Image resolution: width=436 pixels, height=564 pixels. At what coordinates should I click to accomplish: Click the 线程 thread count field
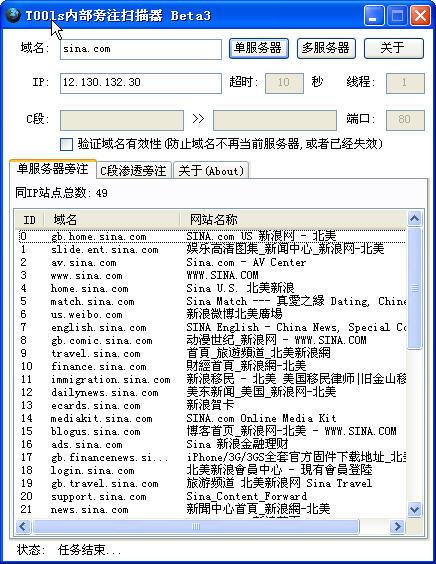(405, 83)
